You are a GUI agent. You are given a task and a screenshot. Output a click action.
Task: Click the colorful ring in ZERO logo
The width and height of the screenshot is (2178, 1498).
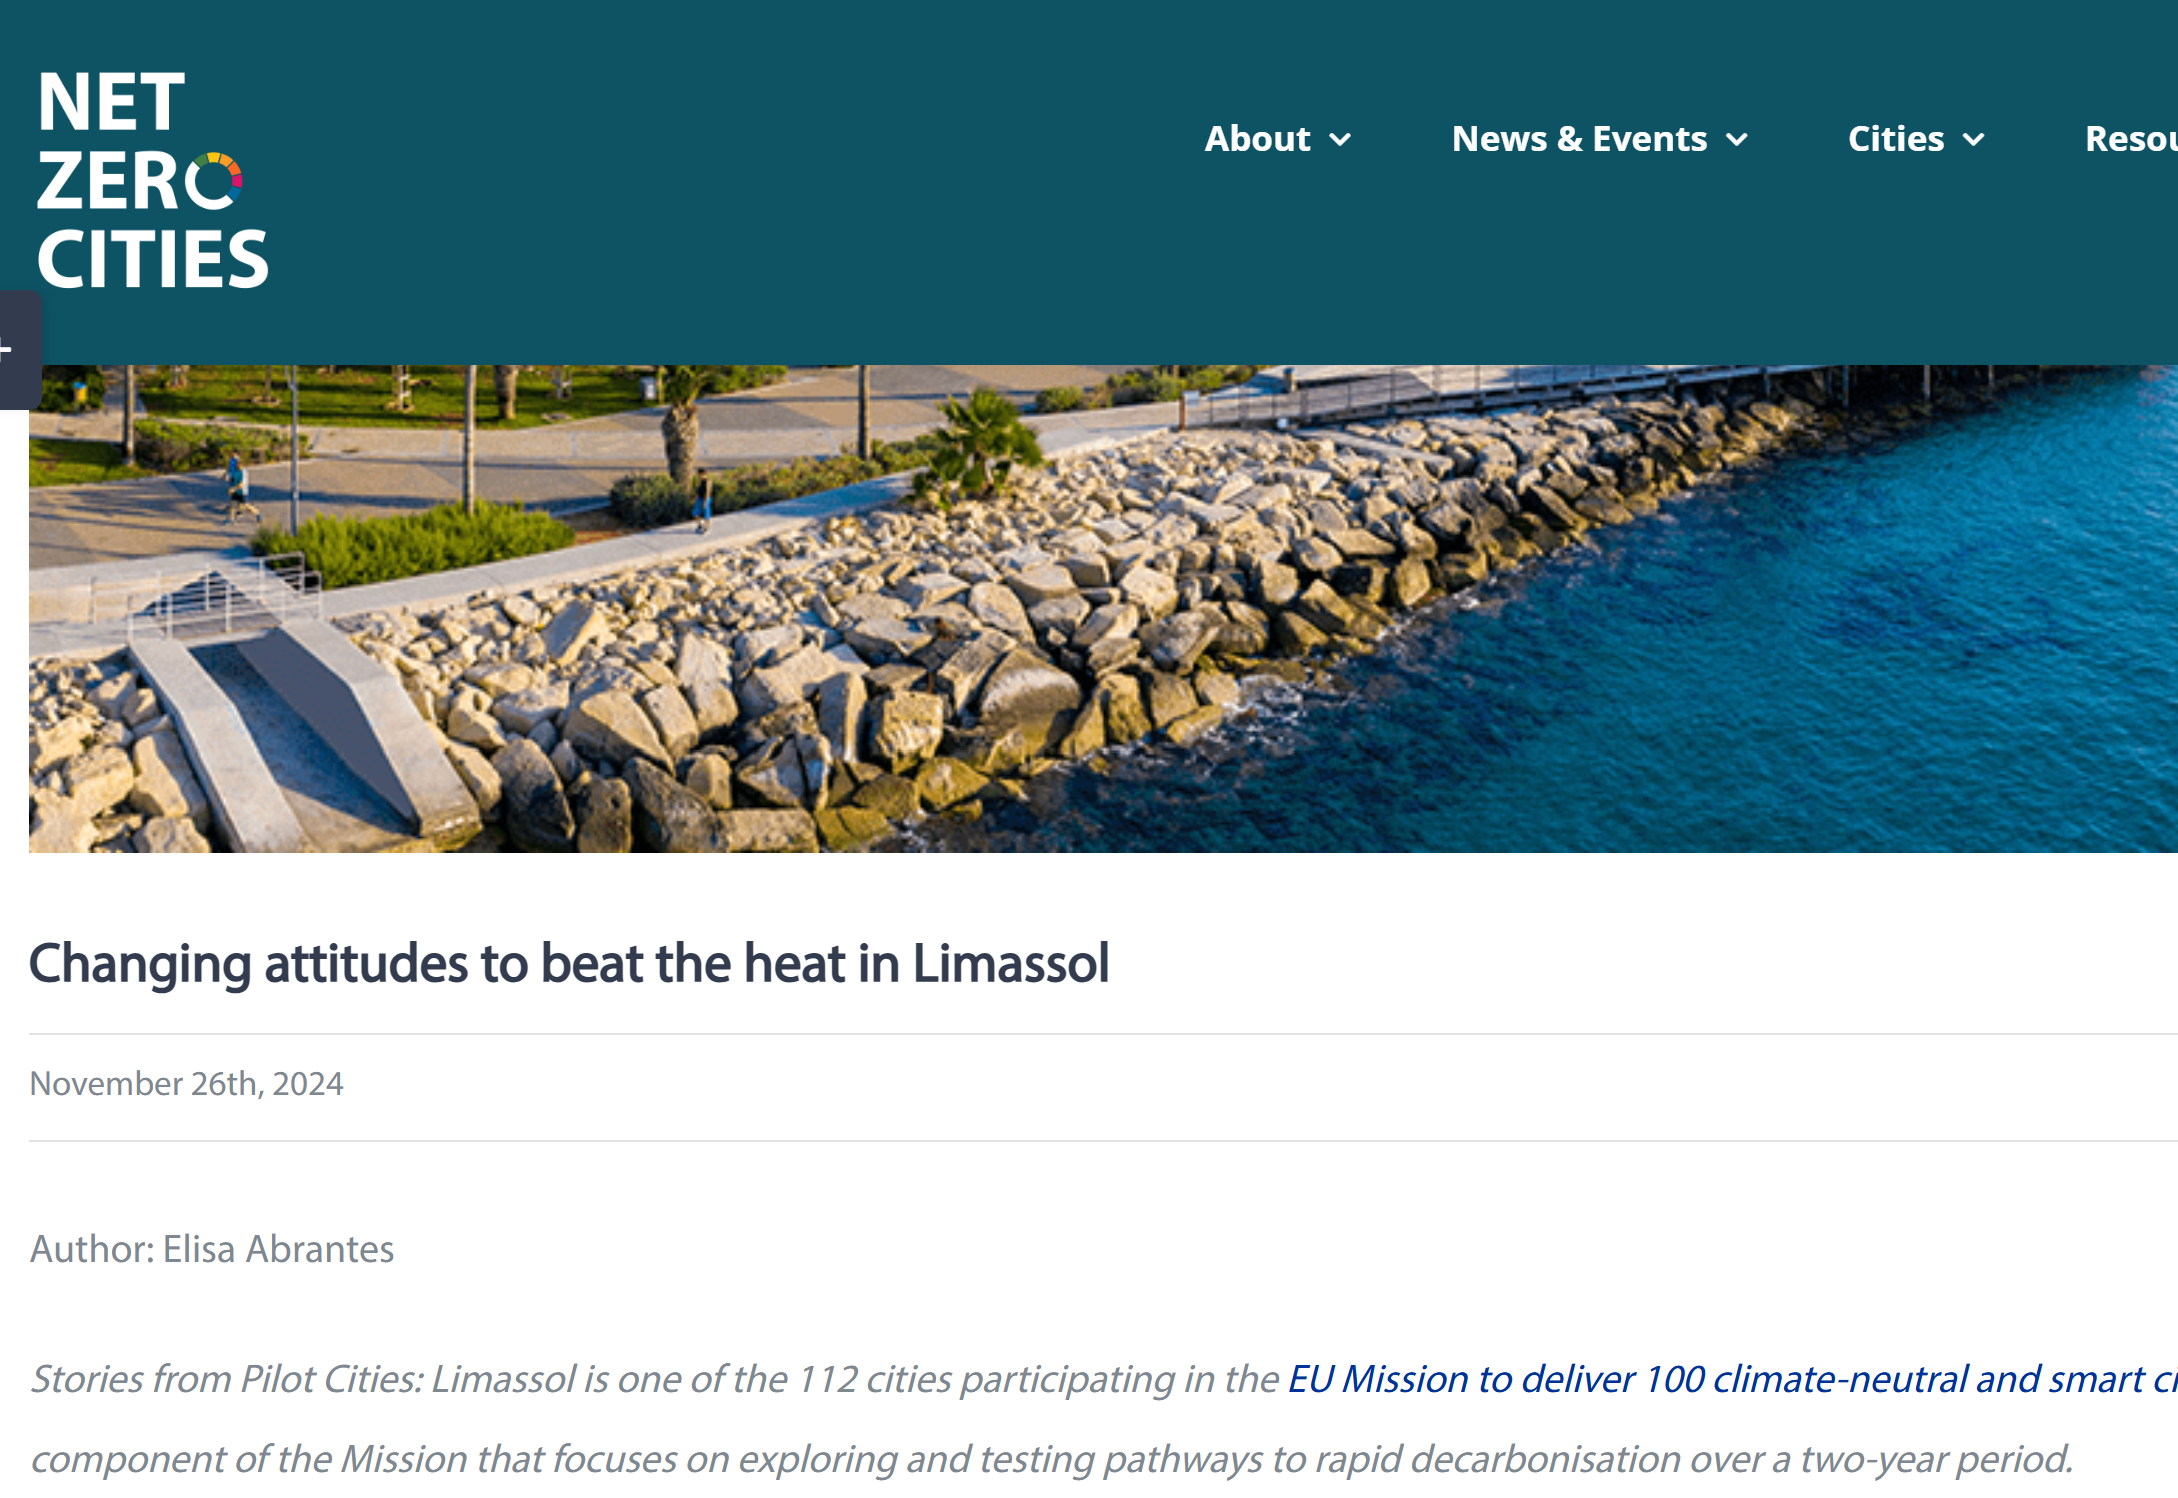click(x=215, y=182)
